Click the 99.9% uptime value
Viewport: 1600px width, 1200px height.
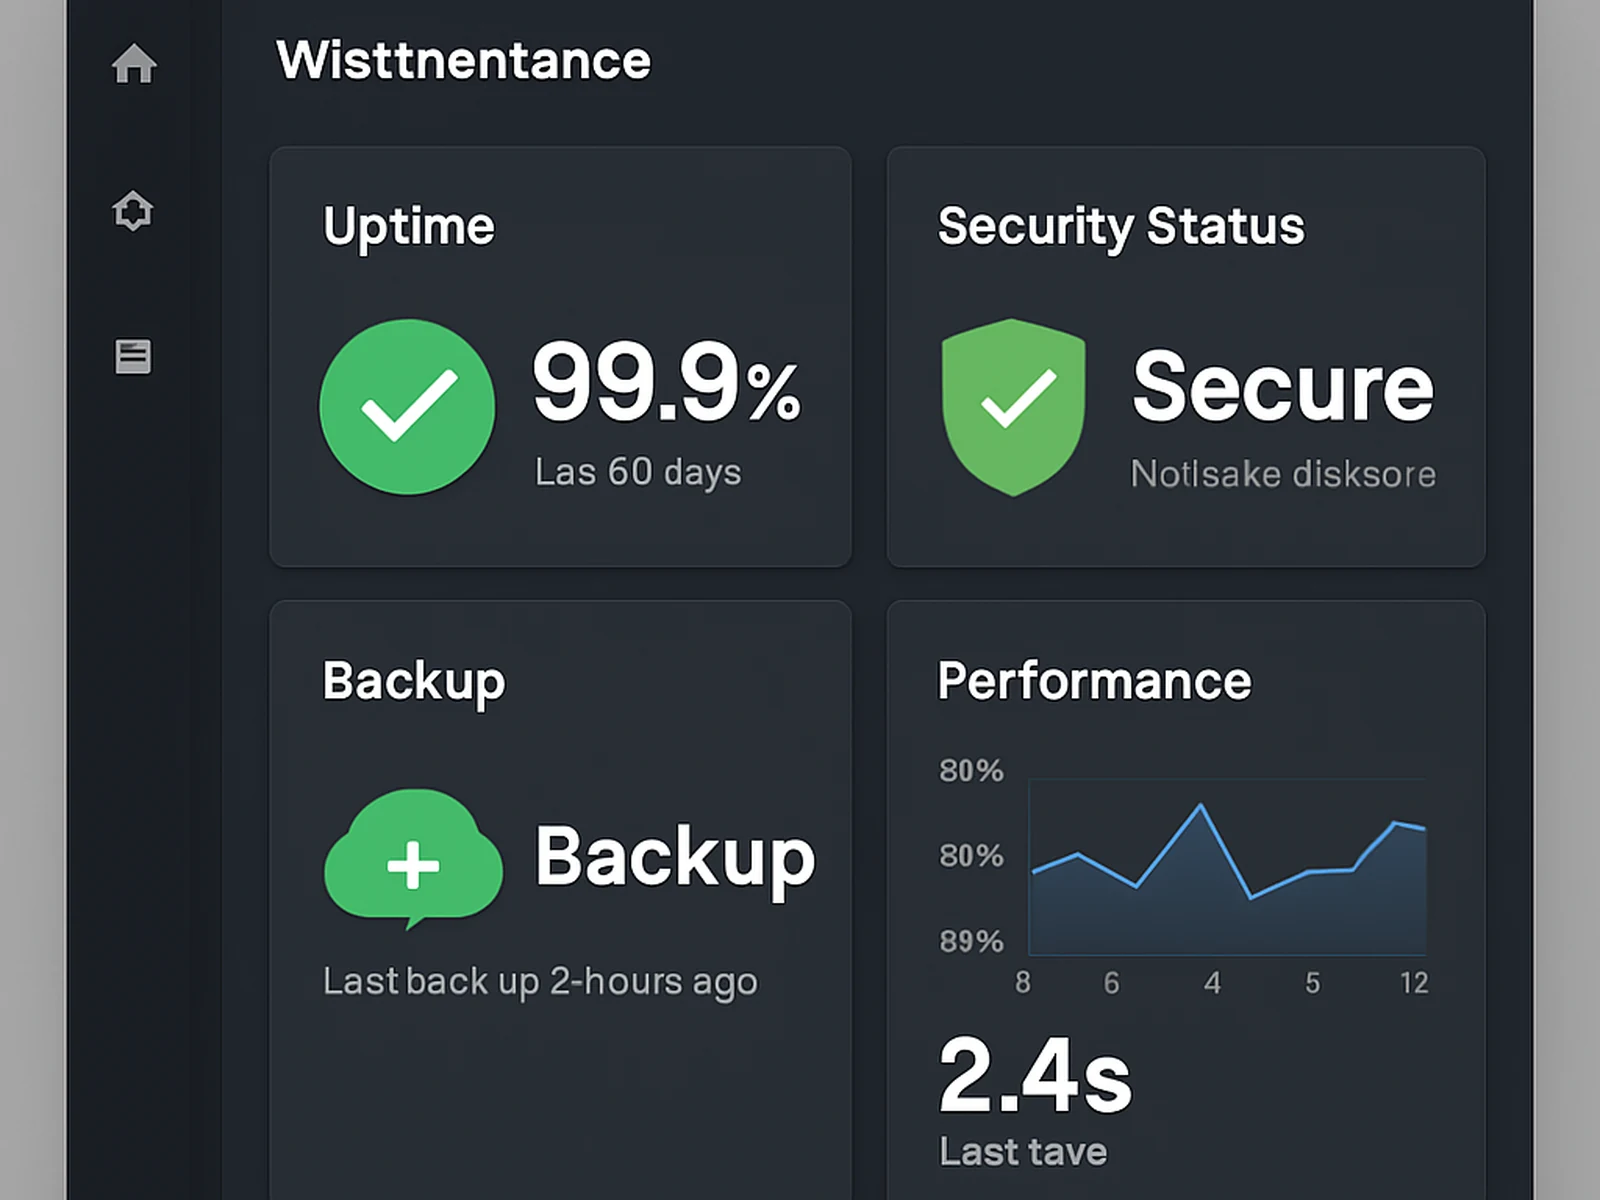pyautogui.click(x=666, y=384)
